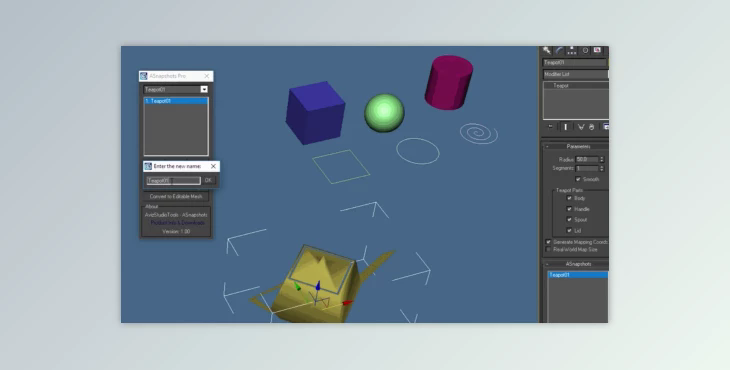Close the ASnapshots Pro window
Image resolution: width=730 pixels, height=370 pixels.
(207, 76)
